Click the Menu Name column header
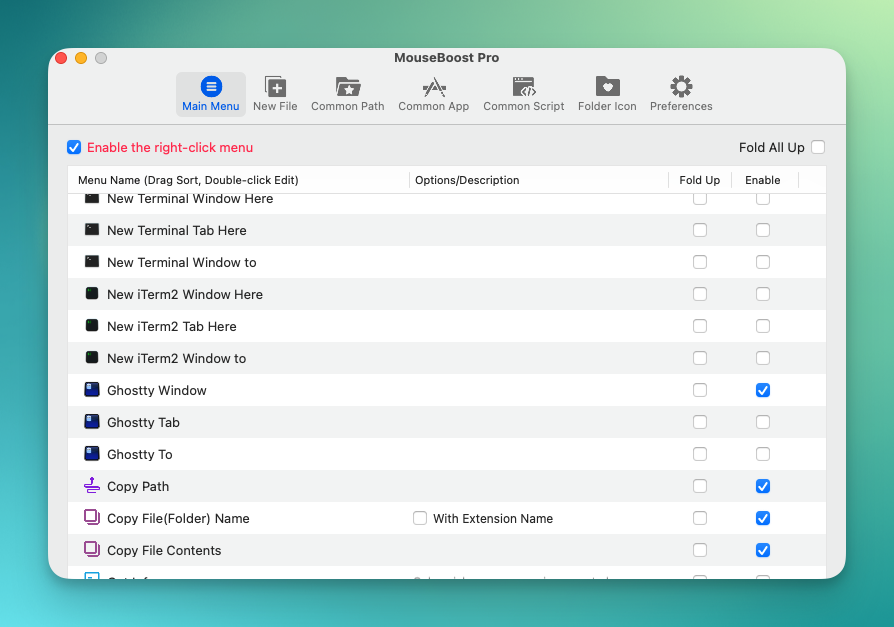Viewport: 894px width, 627px height. (188, 180)
